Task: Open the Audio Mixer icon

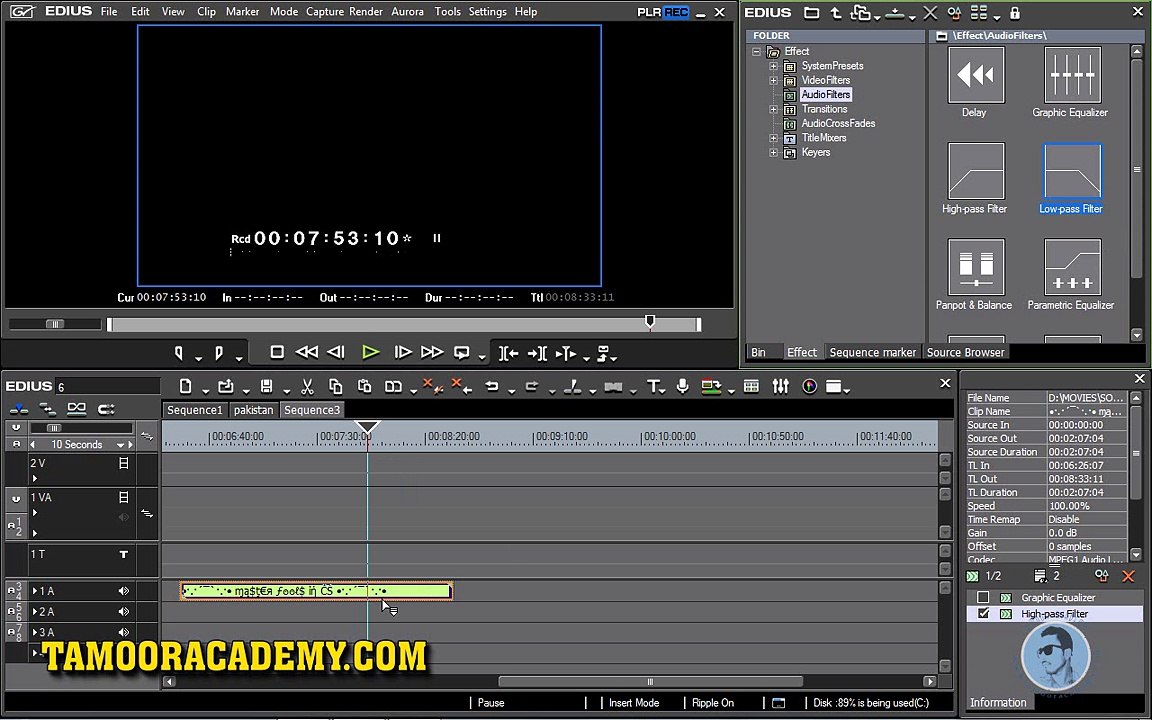Action: (780, 386)
